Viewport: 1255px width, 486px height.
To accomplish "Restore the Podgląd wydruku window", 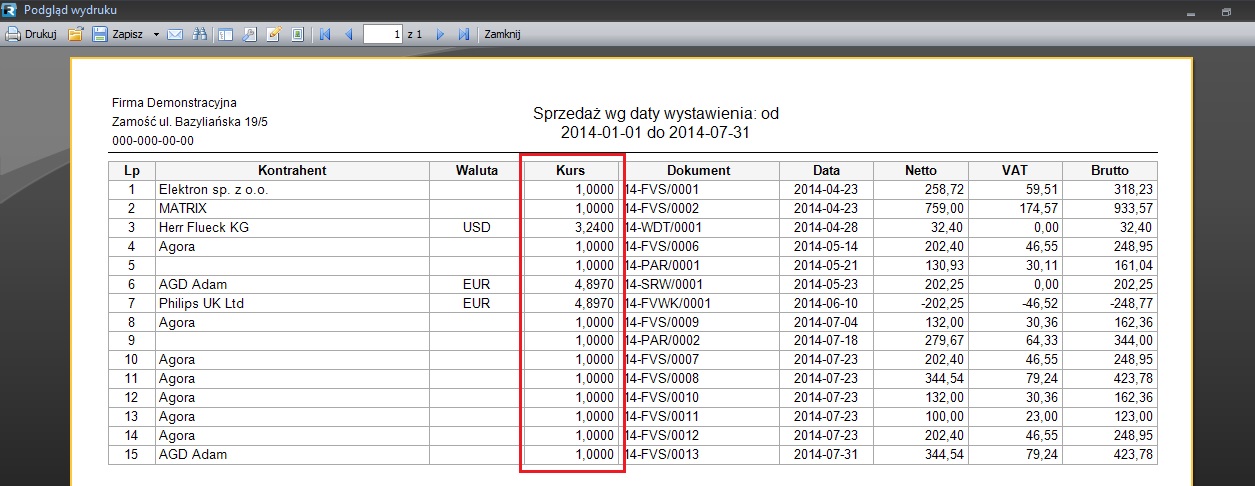I will [x=1226, y=12].
